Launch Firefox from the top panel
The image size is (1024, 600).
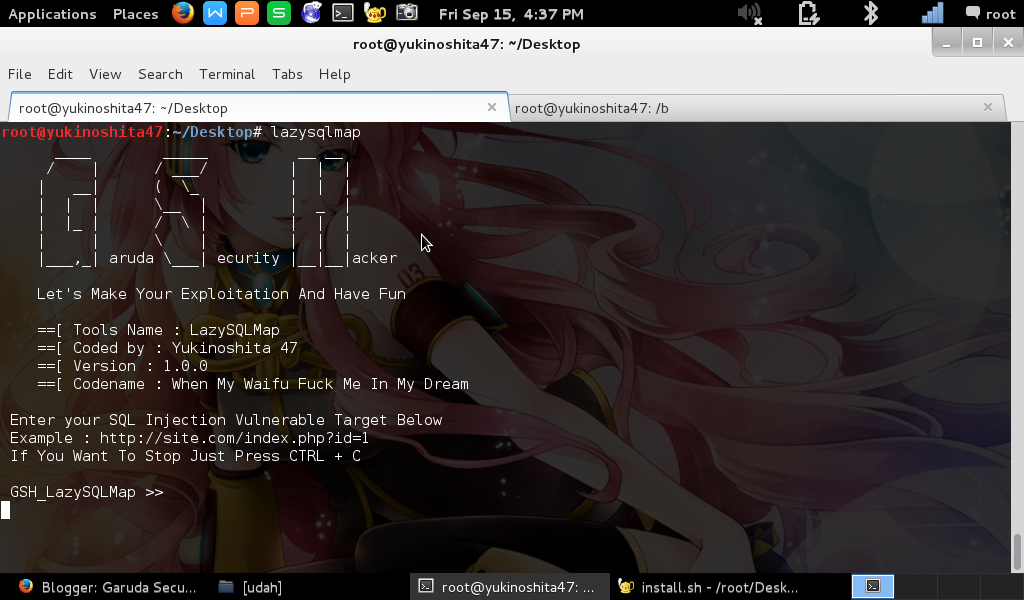click(183, 13)
